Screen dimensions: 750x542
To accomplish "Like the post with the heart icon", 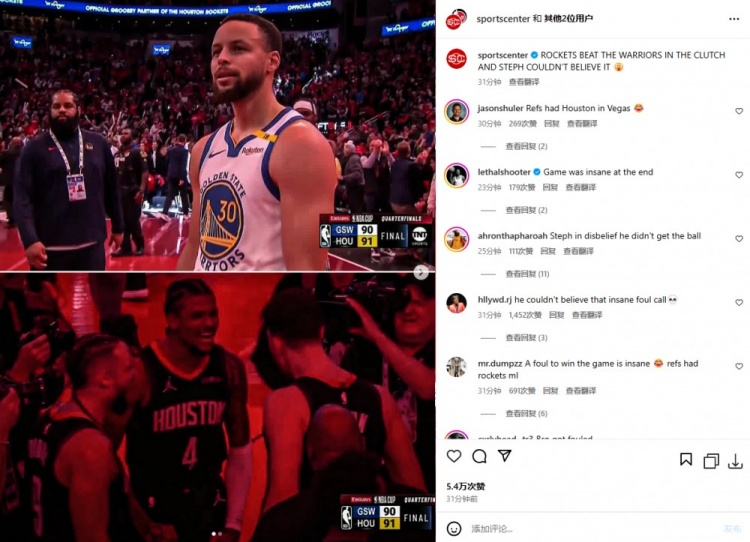I will coord(454,456).
